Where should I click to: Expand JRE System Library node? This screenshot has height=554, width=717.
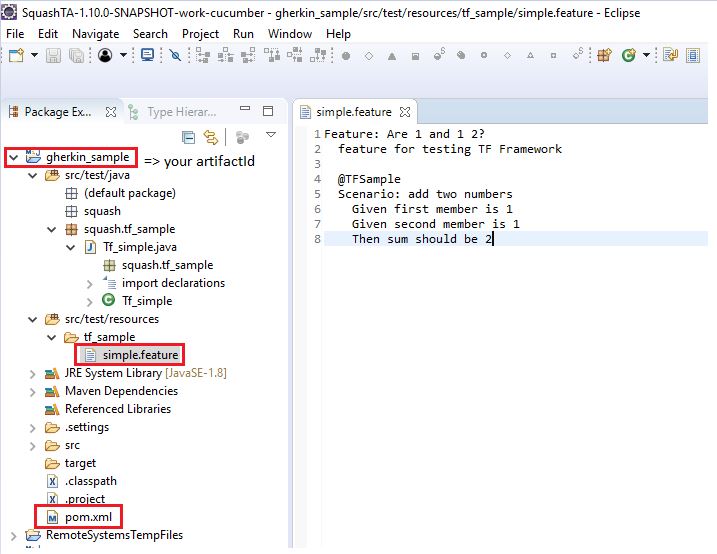coord(32,374)
